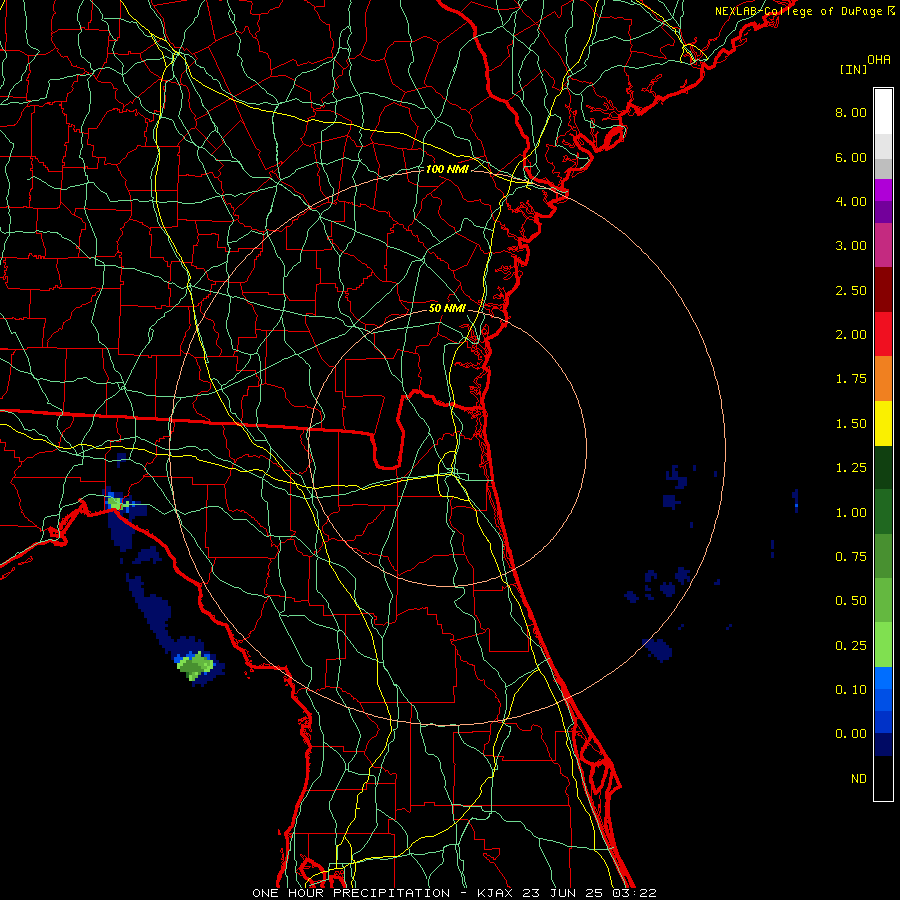Click the [IN] units label
This screenshot has width=900, height=900.
click(853, 69)
